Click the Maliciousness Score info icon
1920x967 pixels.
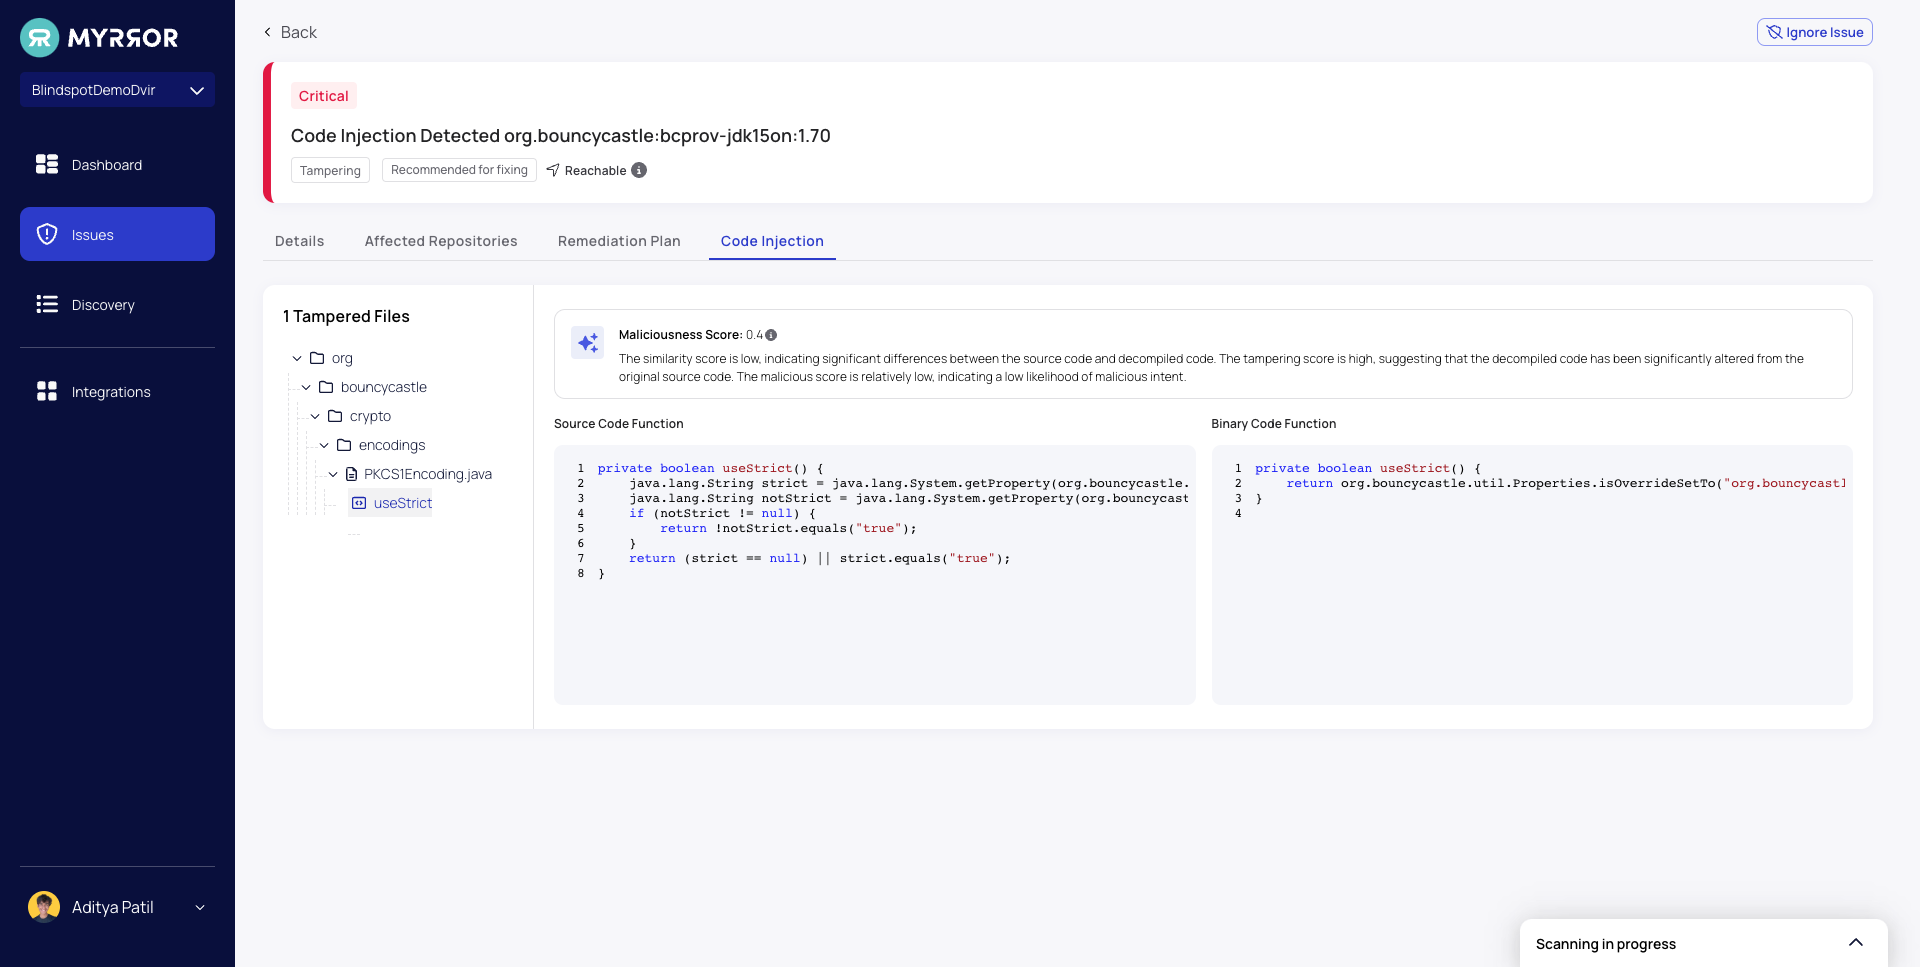point(771,335)
